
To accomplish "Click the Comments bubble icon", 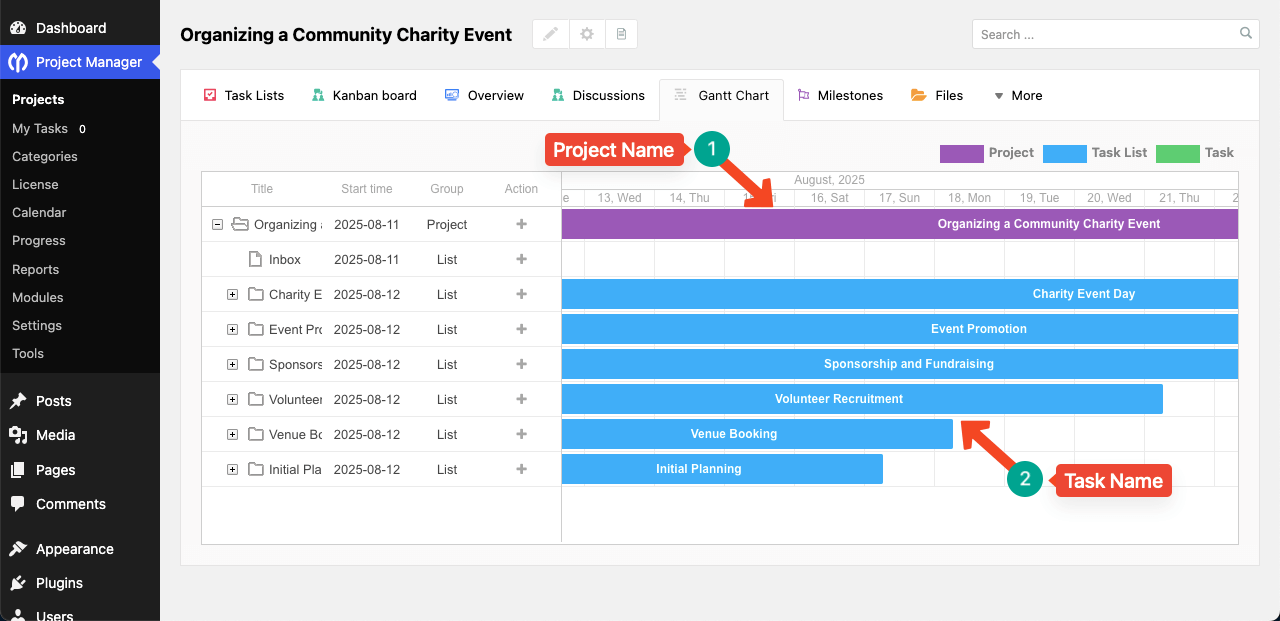I will pos(18,504).
